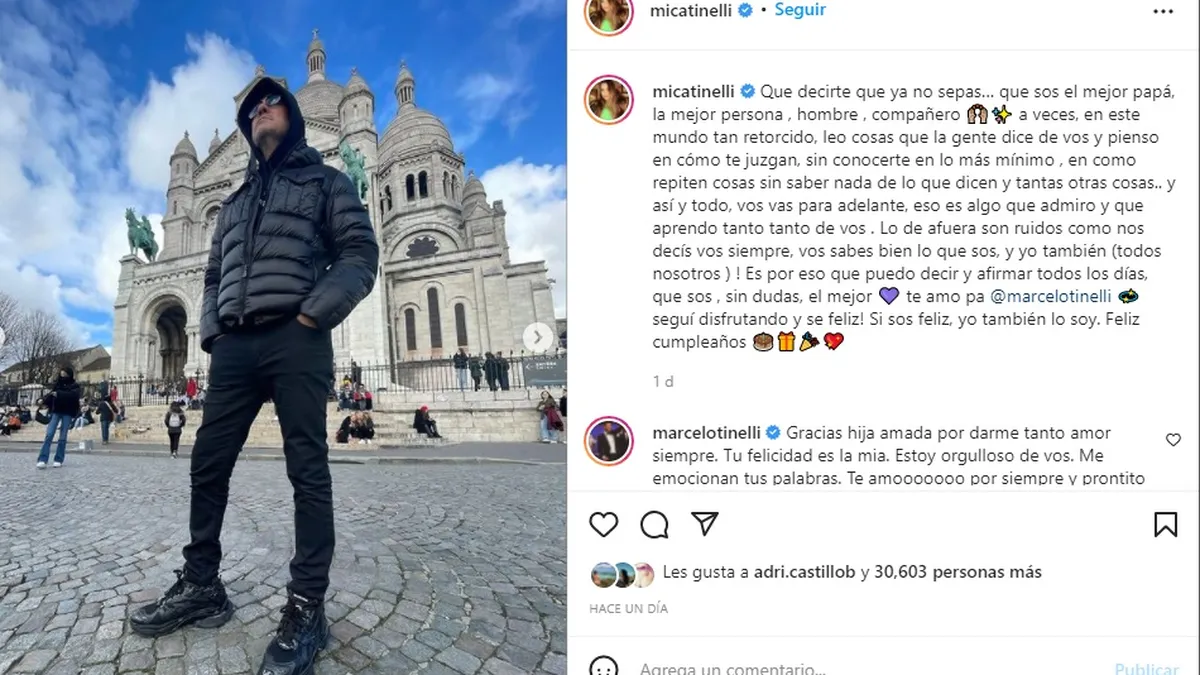Open marcelotinelli's avatar in the comments
The width and height of the screenshot is (1200, 675).
point(608,441)
